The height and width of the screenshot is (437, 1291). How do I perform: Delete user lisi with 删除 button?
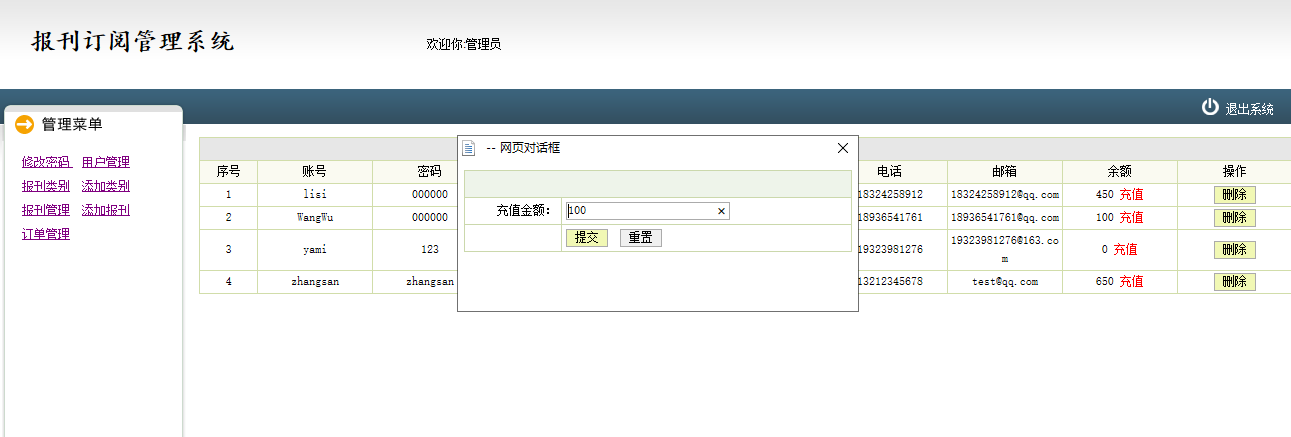tap(1234, 194)
